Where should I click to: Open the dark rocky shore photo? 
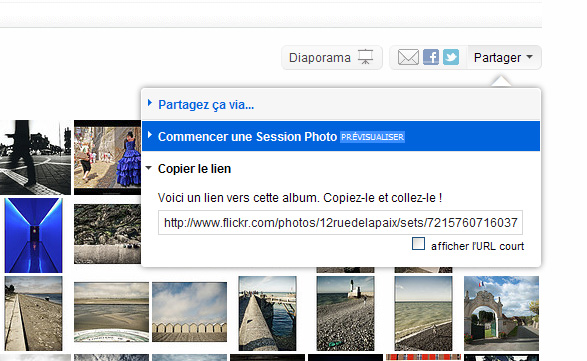point(107,234)
